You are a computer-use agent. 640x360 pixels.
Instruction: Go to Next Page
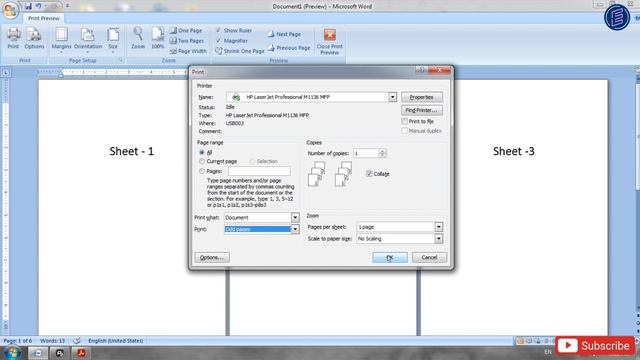point(284,34)
